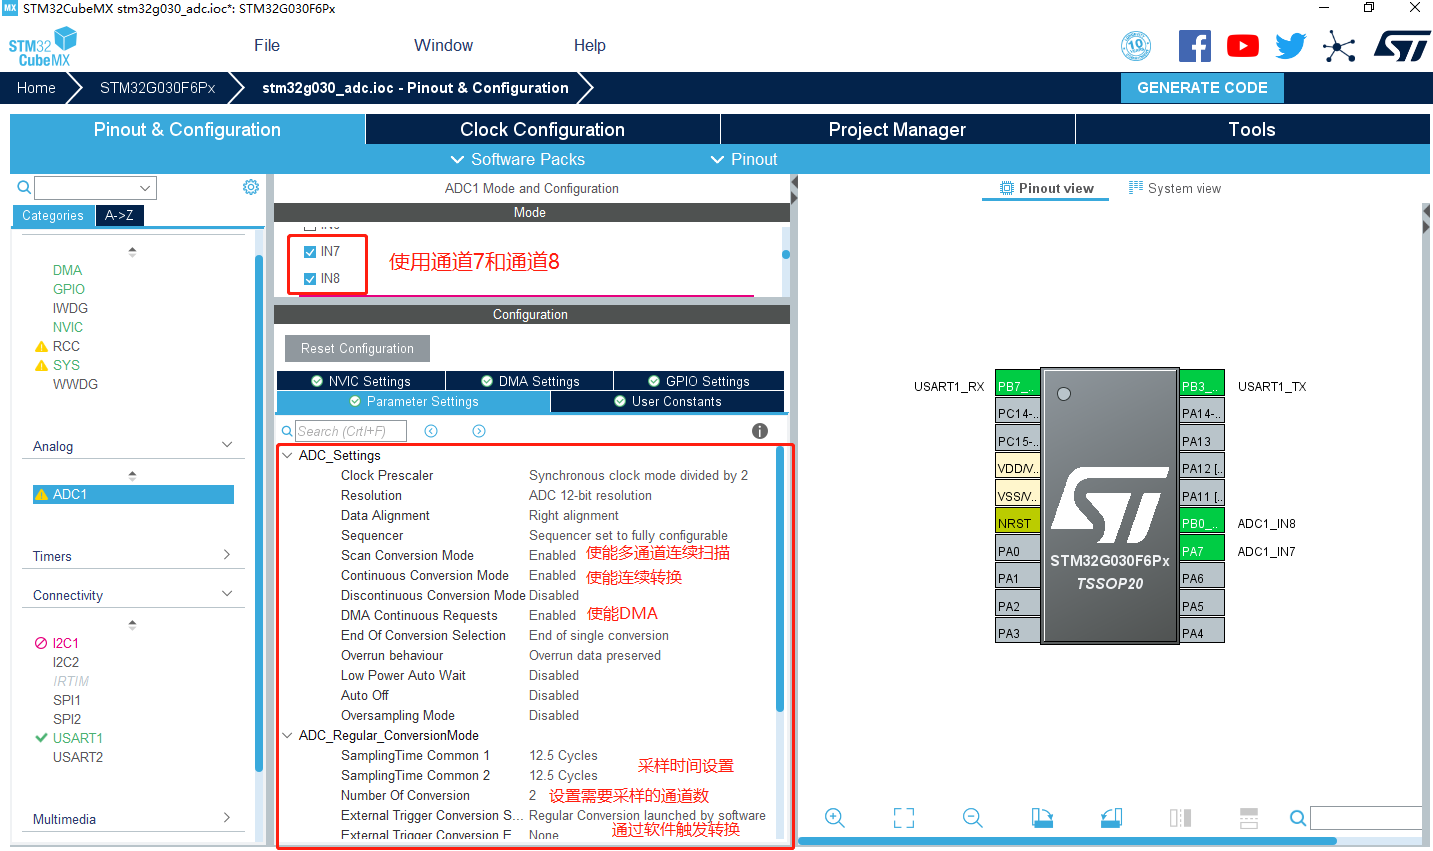
Task: Click the NRST pin on the chip
Action: 1018,523
